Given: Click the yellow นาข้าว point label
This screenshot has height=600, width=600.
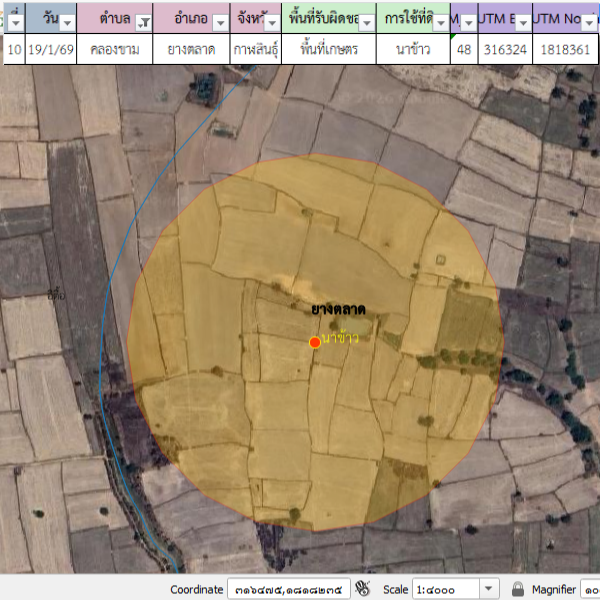Looking at the screenshot, I should [x=340, y=339].
